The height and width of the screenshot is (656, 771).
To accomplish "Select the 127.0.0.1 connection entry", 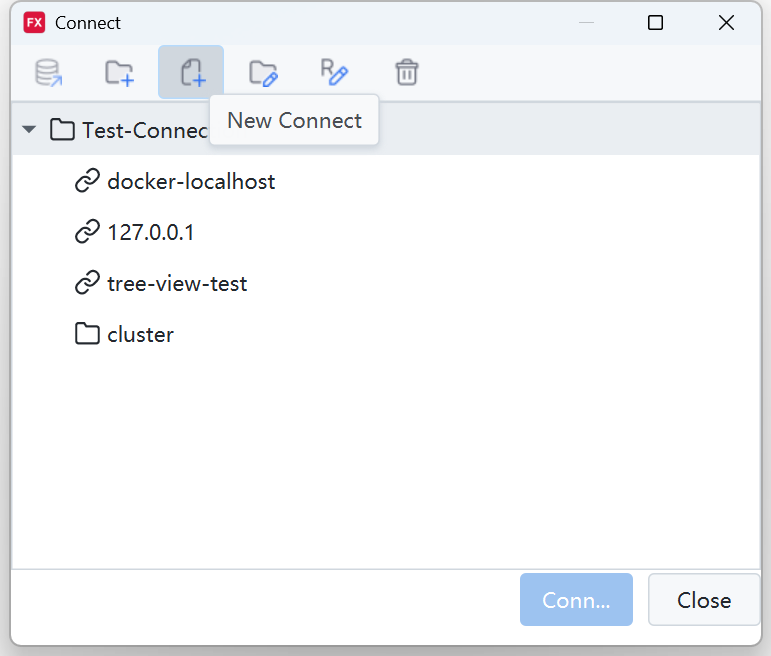I will pyautogui.click(x=151, y=233).
